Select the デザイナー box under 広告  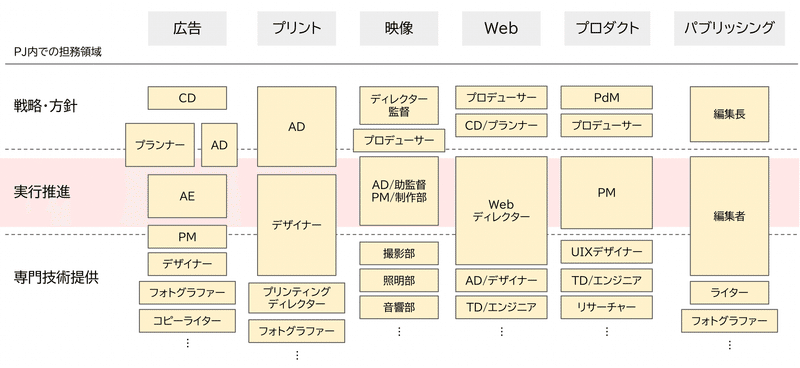187,264
